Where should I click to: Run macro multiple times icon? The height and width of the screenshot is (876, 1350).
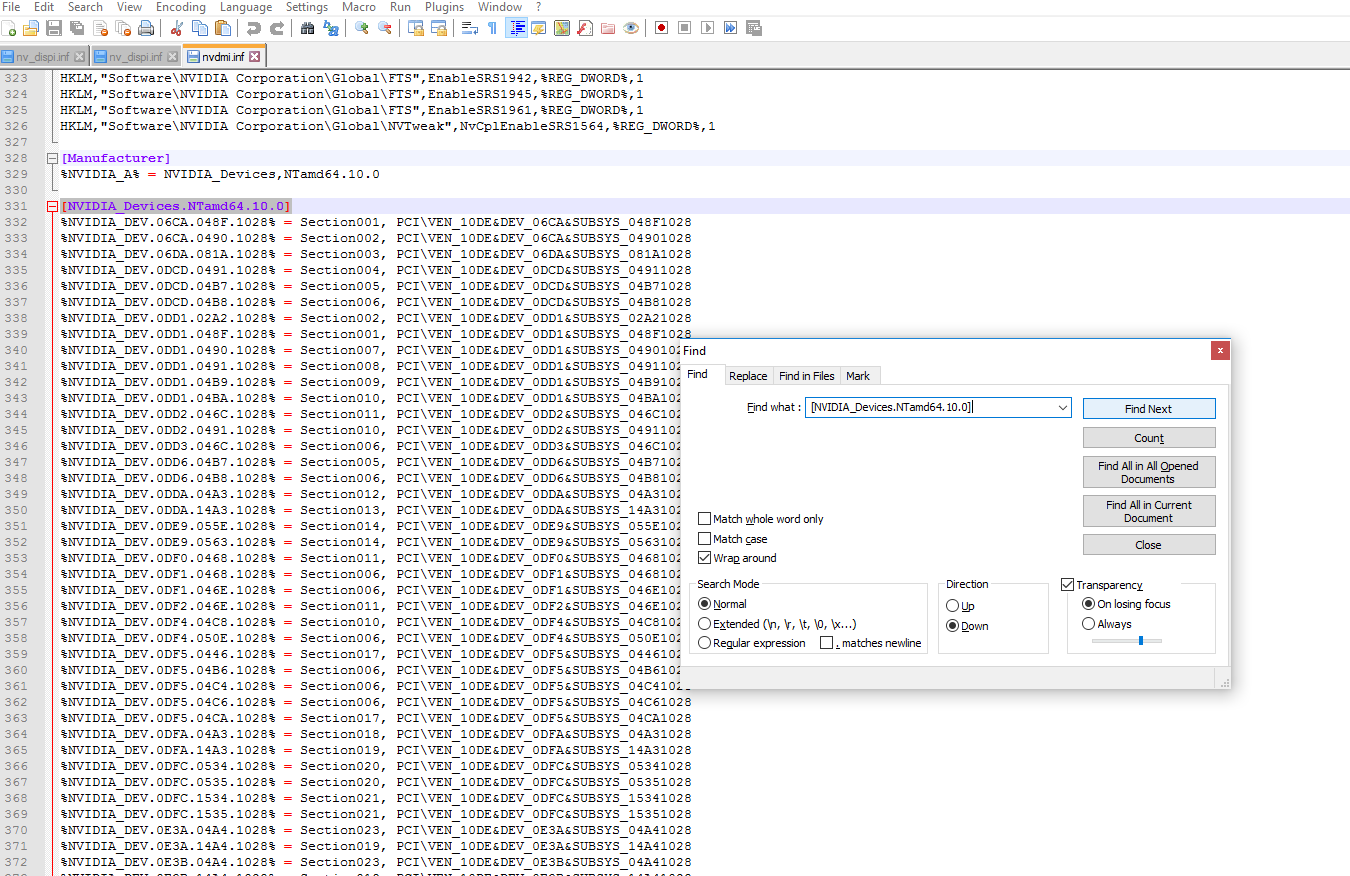pyautogui.click(x=731, y=28)
